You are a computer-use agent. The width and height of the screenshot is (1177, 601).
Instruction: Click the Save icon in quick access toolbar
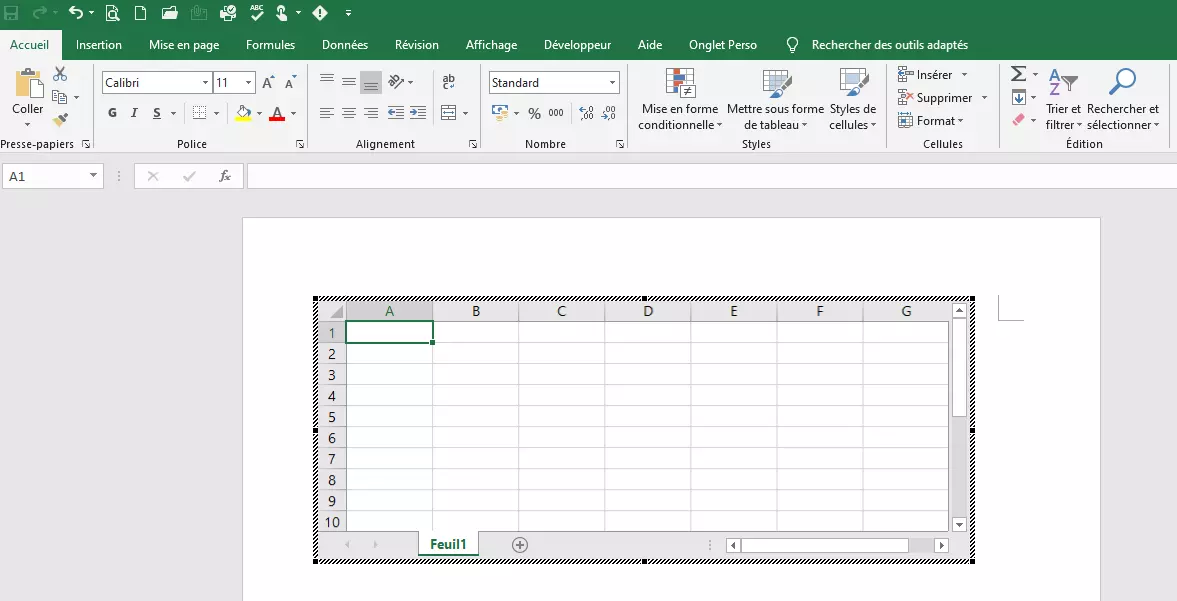point(11,13)
